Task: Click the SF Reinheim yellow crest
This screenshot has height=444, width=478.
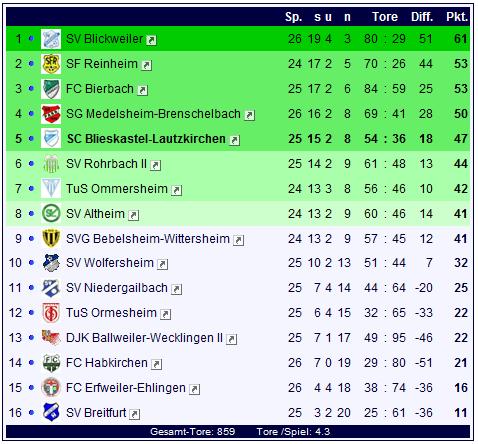Action: click(x=51, y=64)
